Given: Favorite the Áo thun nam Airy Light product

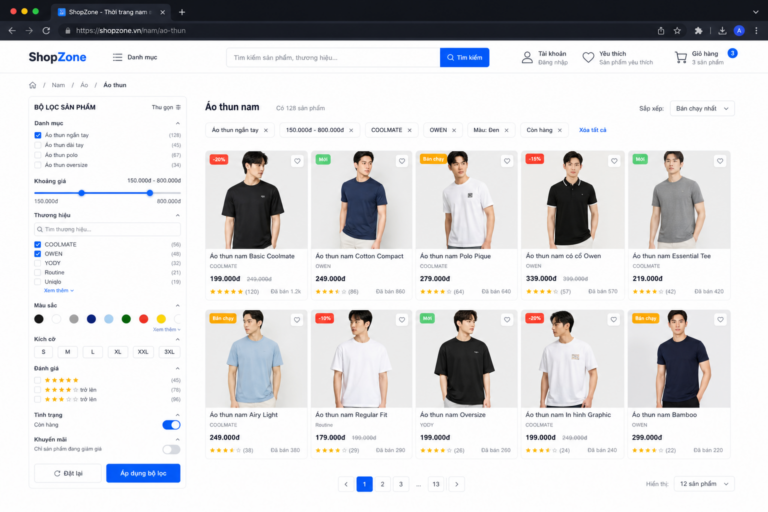Looking at the screenshot, I should point(297,319).
